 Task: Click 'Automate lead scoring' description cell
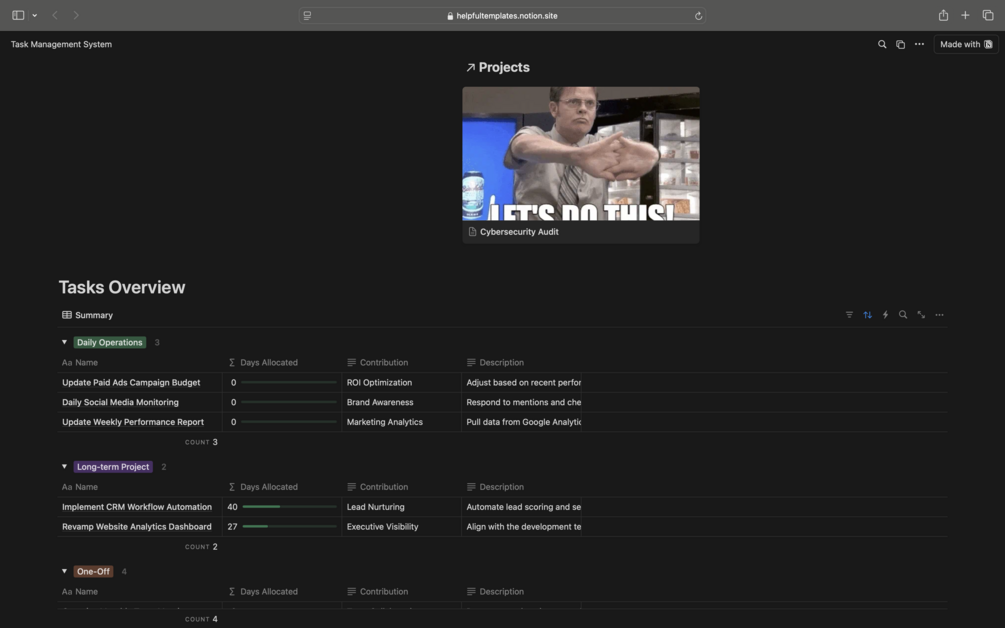pyautogui.click(x=522, y=507)
